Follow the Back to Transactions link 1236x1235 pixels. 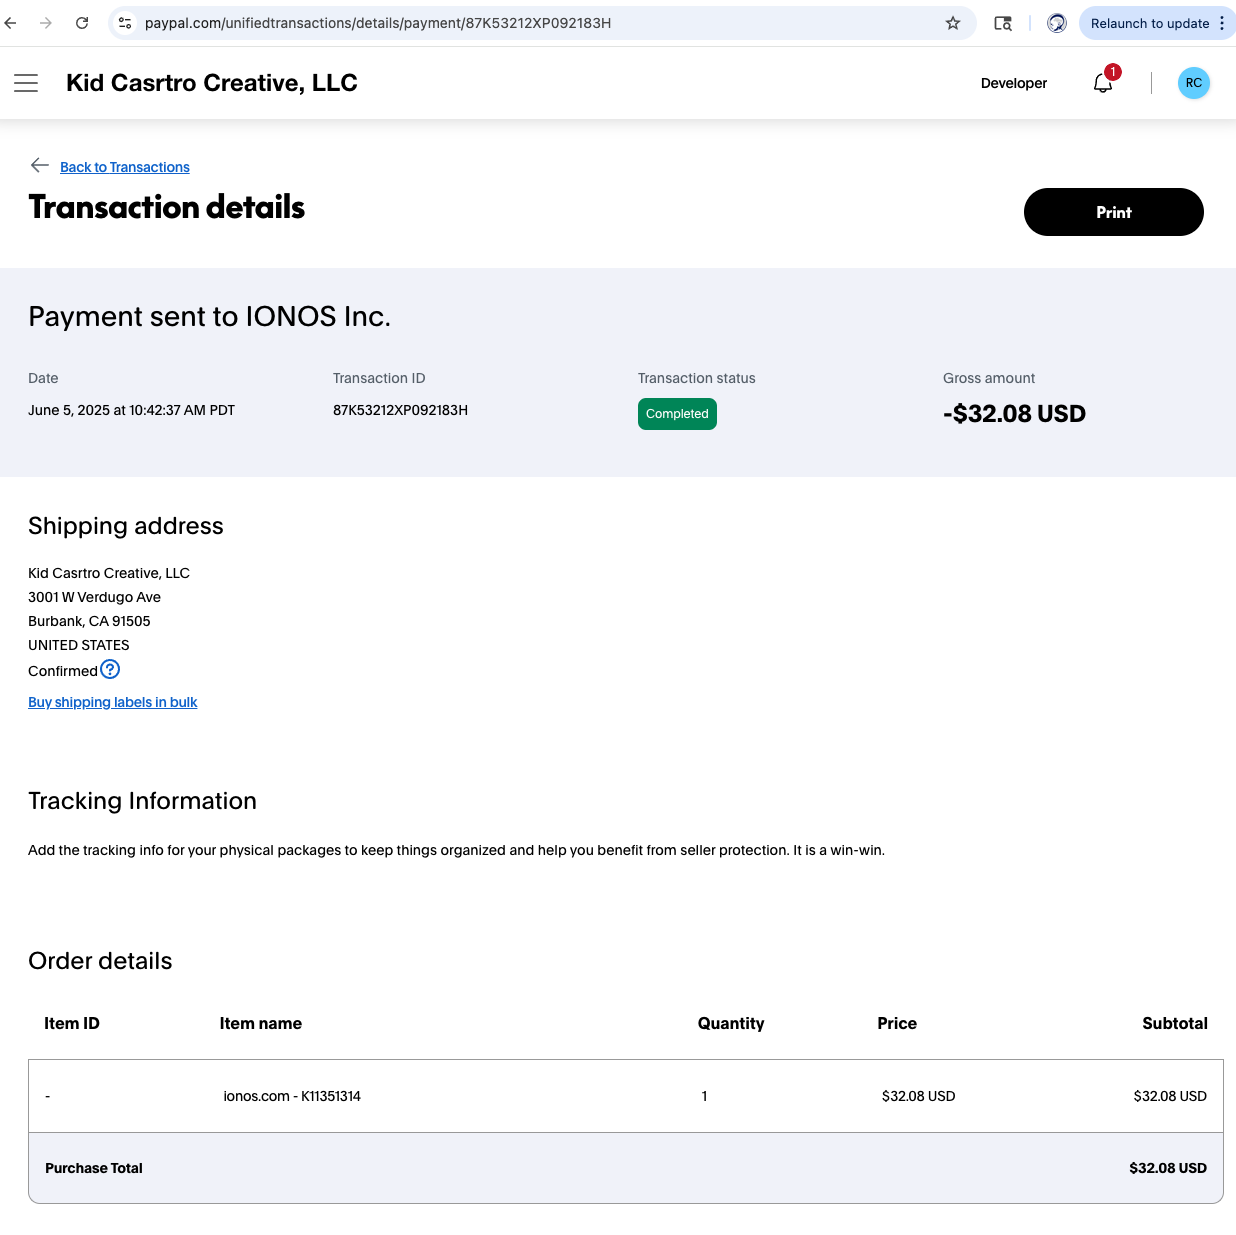coord(125,167)
